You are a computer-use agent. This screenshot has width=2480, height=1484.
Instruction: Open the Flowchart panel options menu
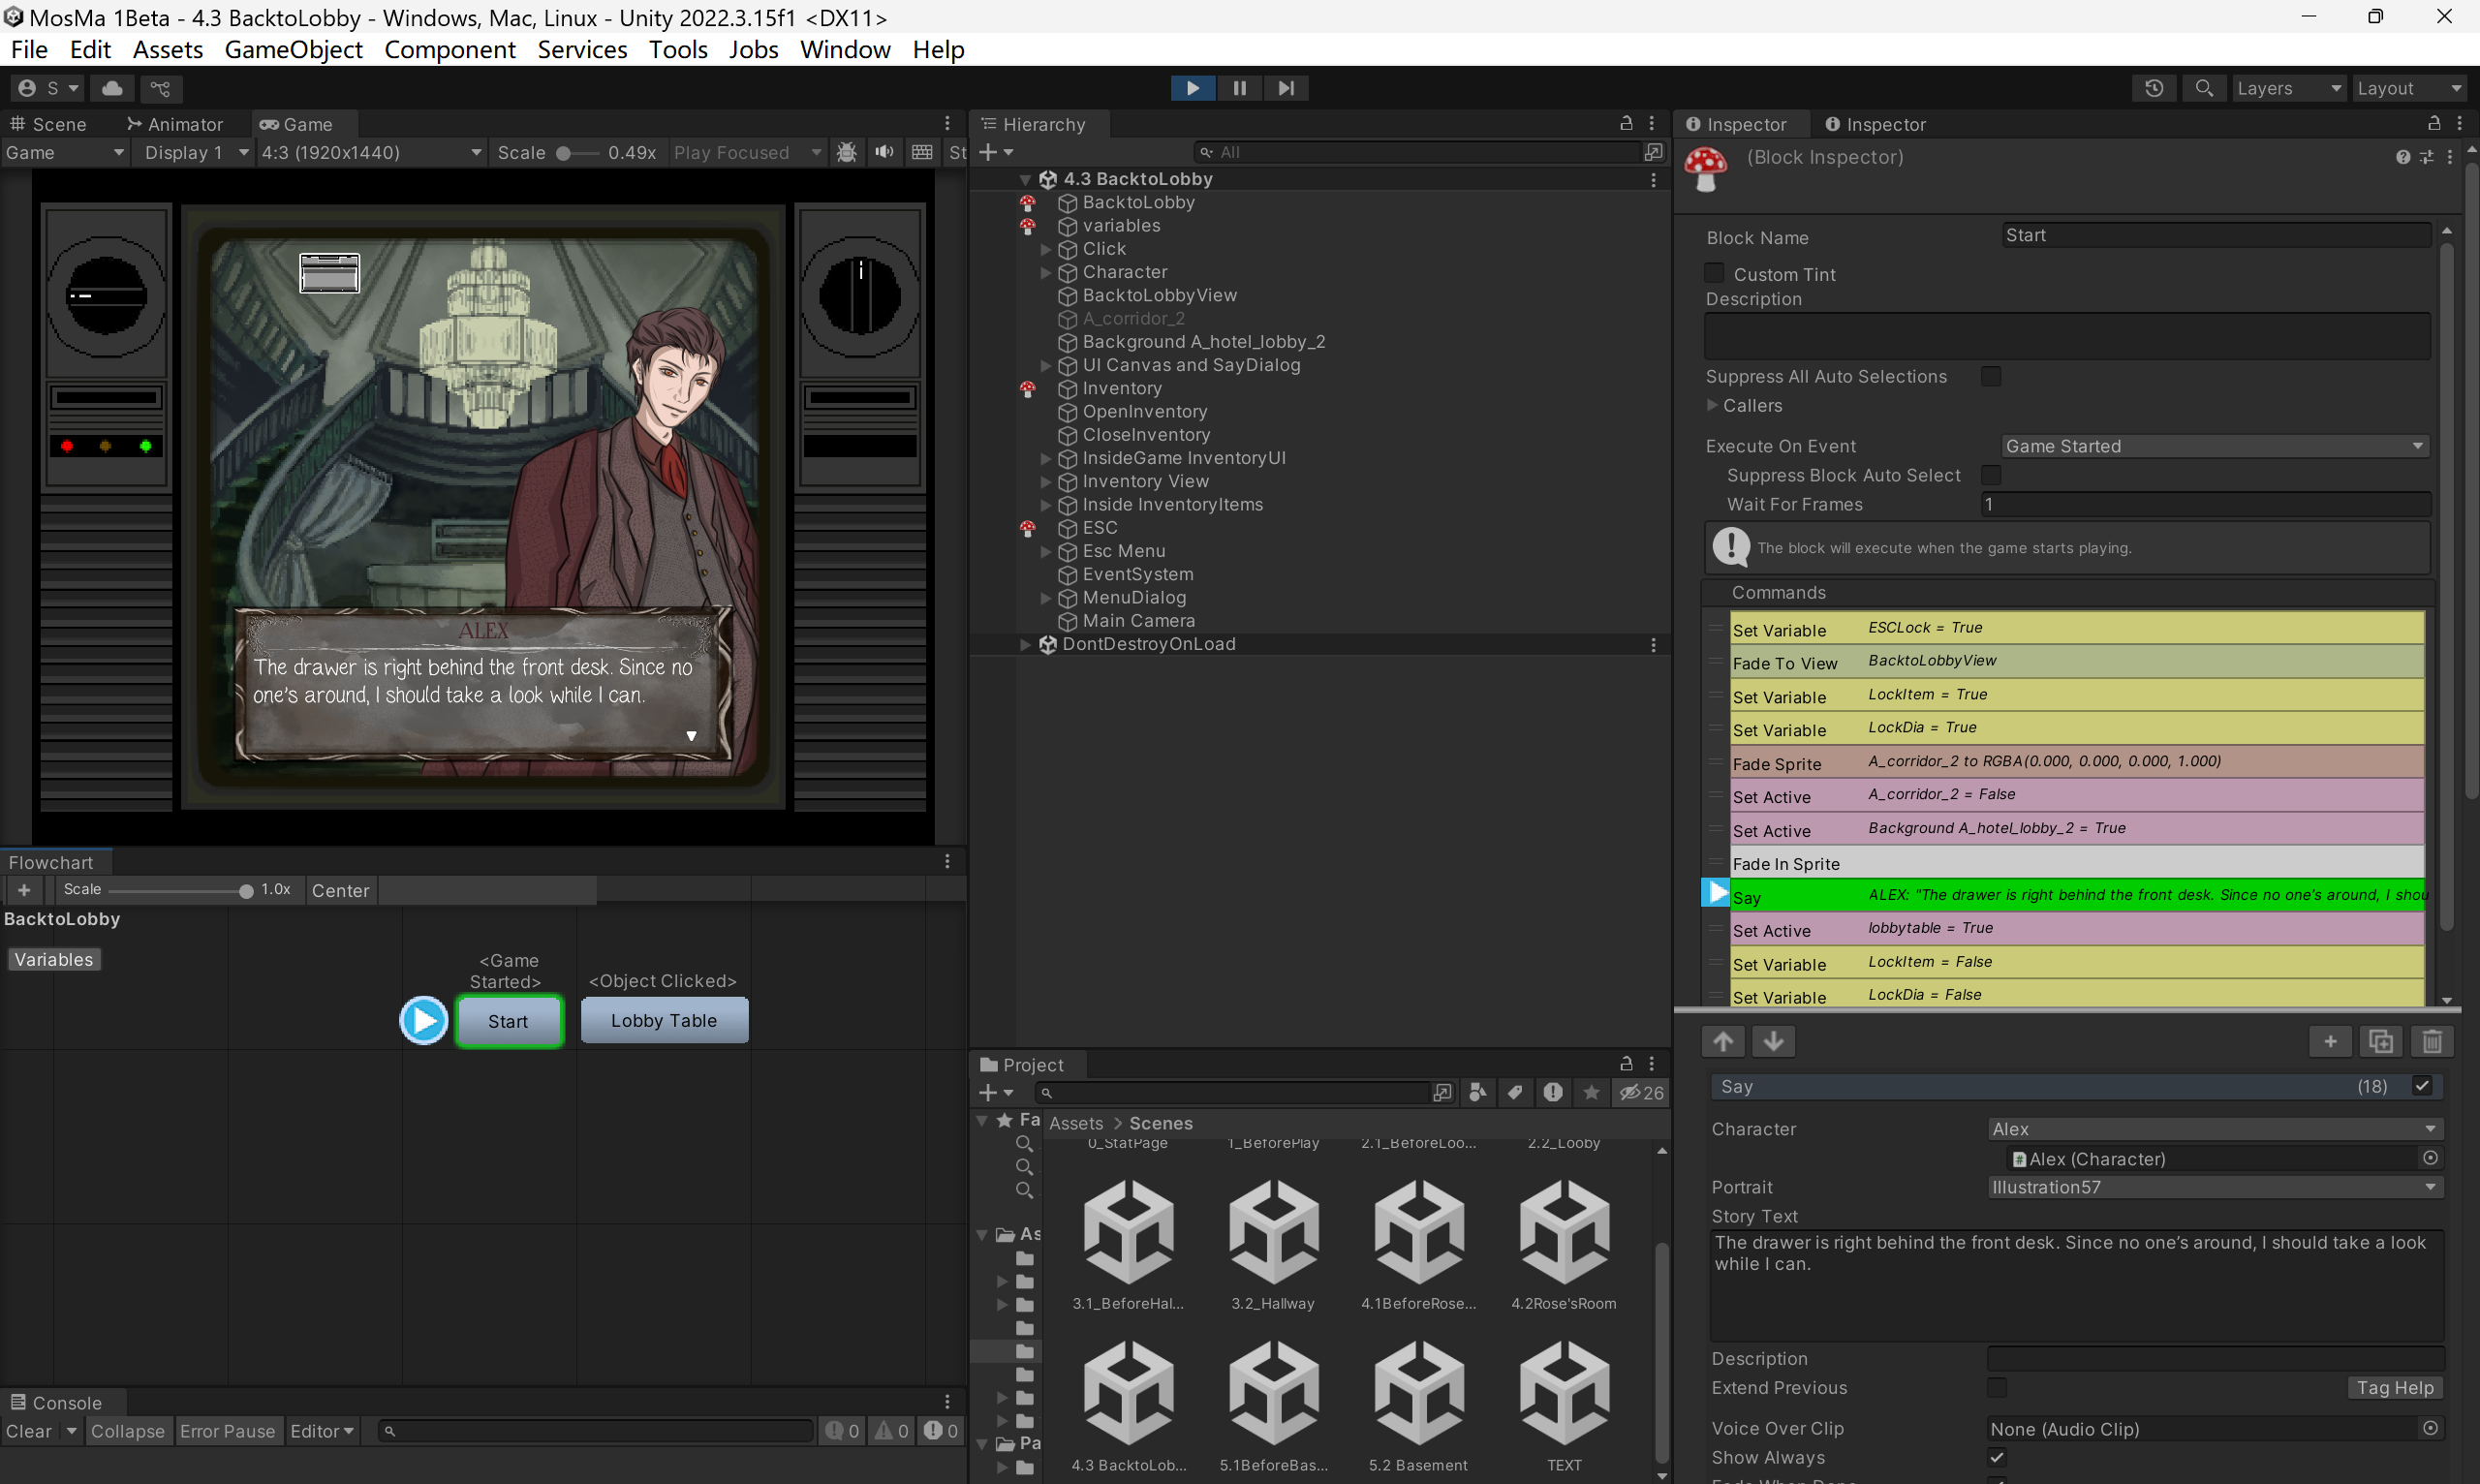pos(947,861)
